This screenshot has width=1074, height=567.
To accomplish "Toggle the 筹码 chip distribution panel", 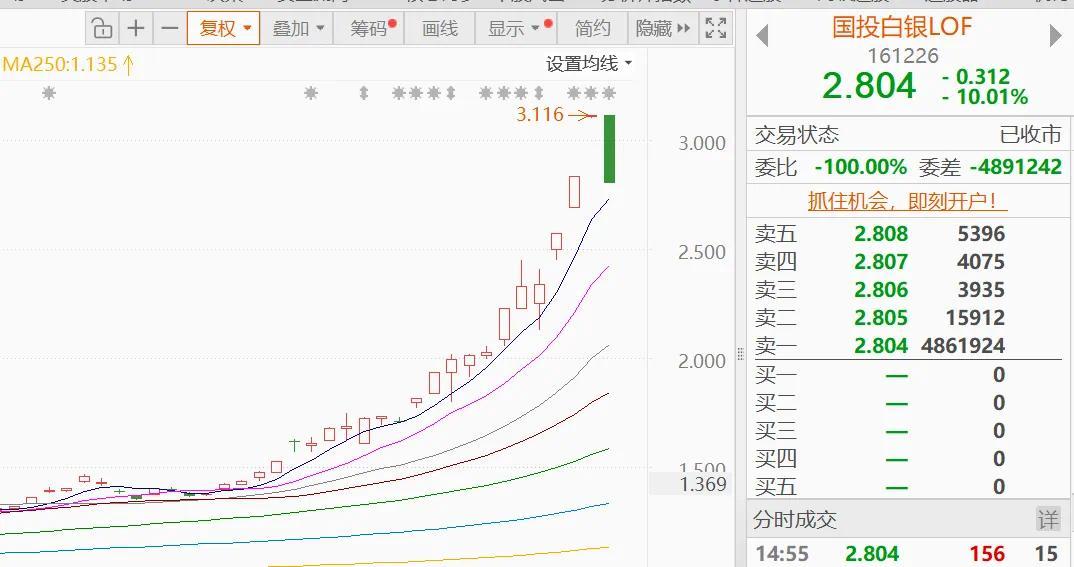I will (372, 28).
